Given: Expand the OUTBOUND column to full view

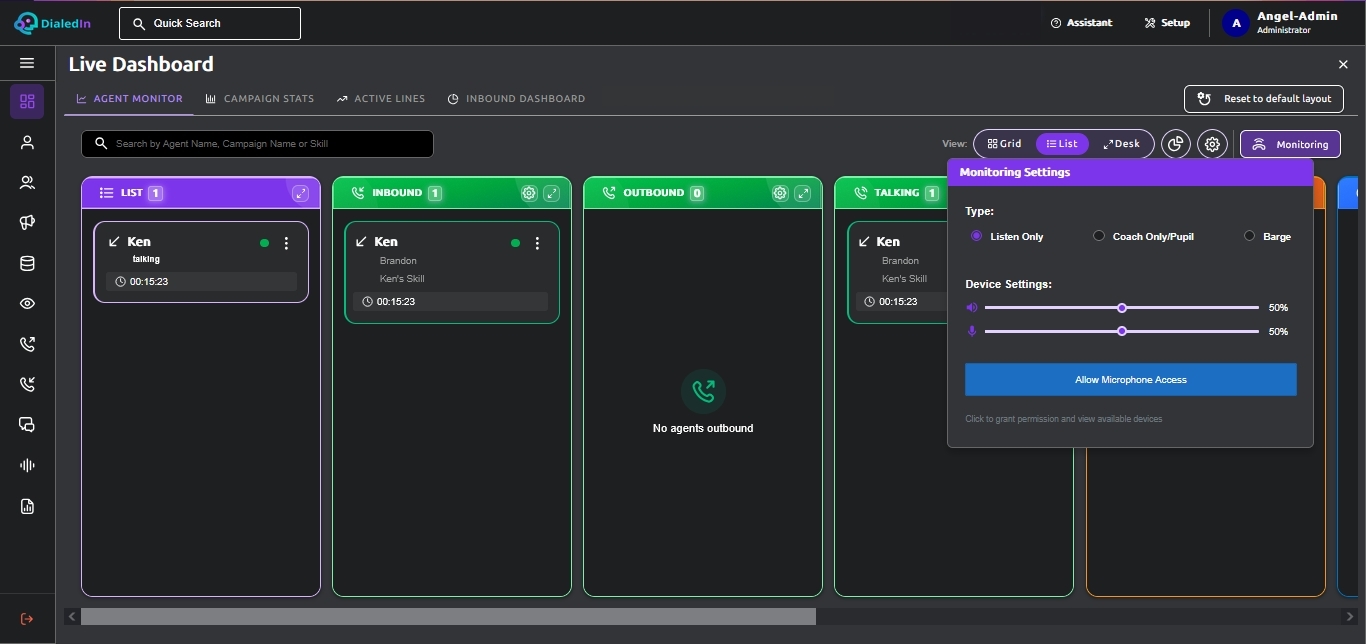Looking at the screenshot, I should [802, 193].
